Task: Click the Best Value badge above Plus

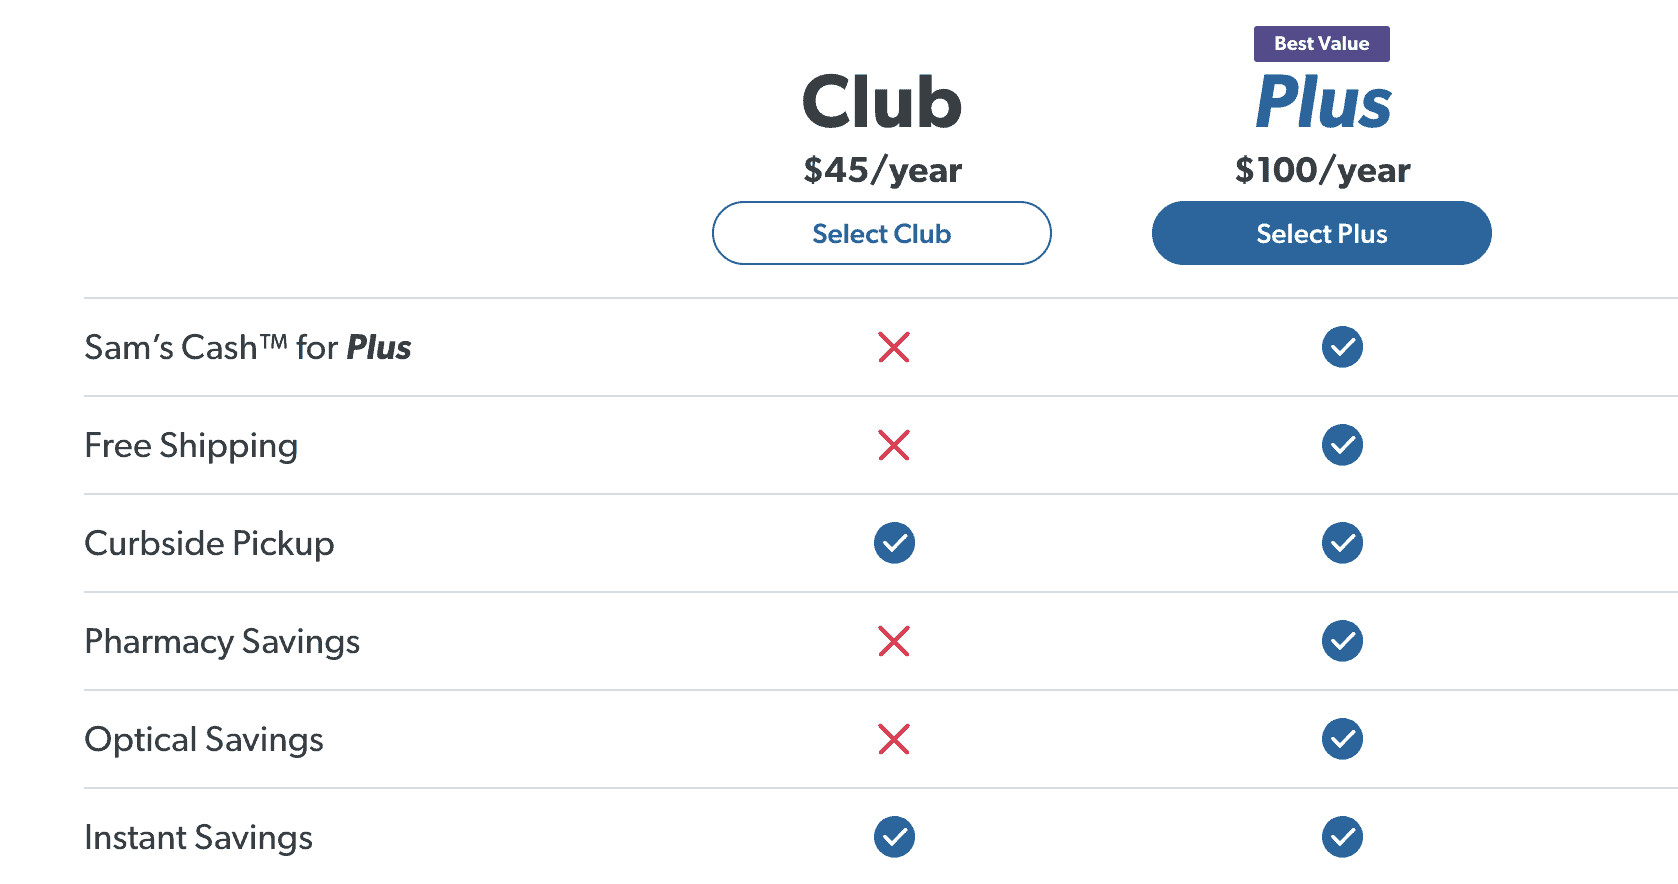Action: (1321, 43)
